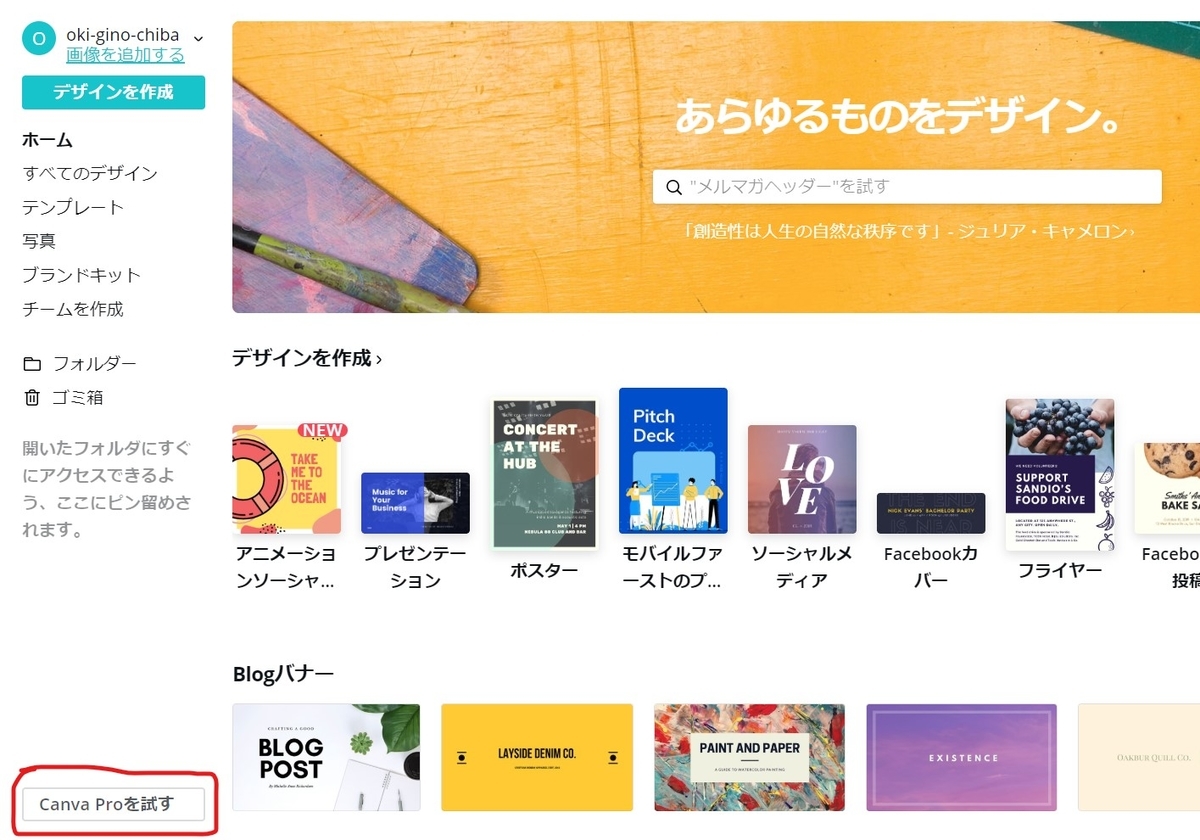Select ブランドキット in the sidebar
This screenshot has height=840, width=1200.
[x=82, y=275]
